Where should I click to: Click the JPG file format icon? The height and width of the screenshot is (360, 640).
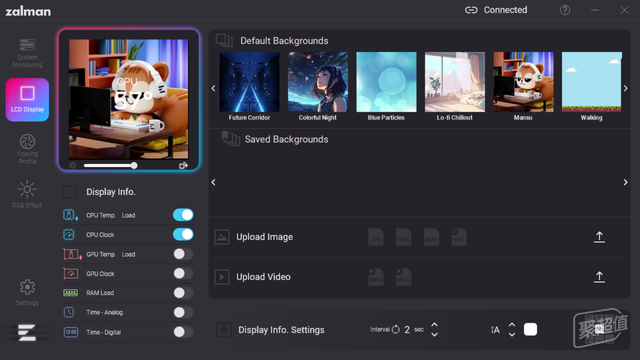(x=376, y=237)
